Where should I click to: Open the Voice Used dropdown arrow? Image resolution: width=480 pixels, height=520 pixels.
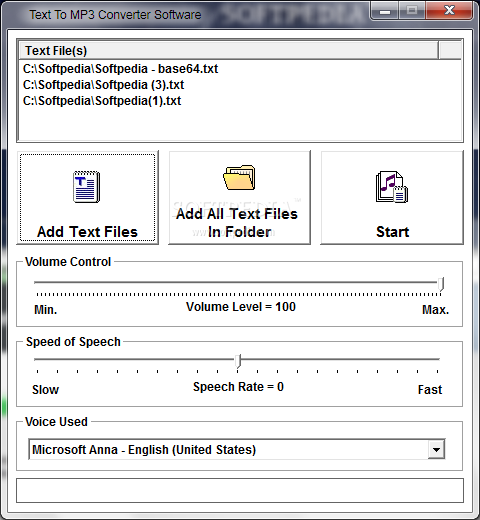tap(436, 450)
